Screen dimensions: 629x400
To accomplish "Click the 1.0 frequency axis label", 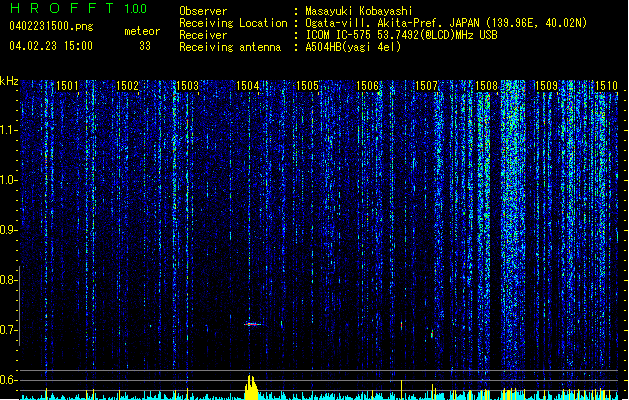I will (x=8, y=180).
